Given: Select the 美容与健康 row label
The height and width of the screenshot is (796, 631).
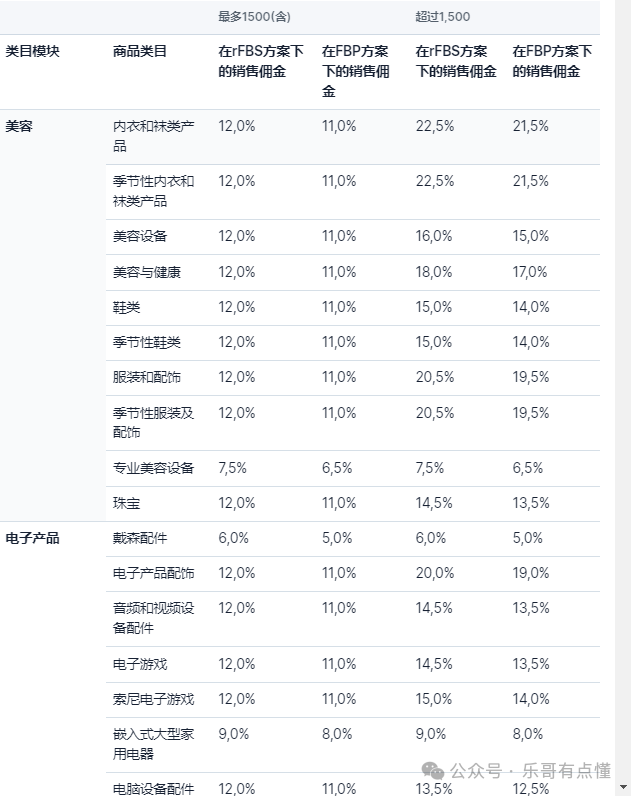Looking at the screenshot, I should (x=147, y=272).
